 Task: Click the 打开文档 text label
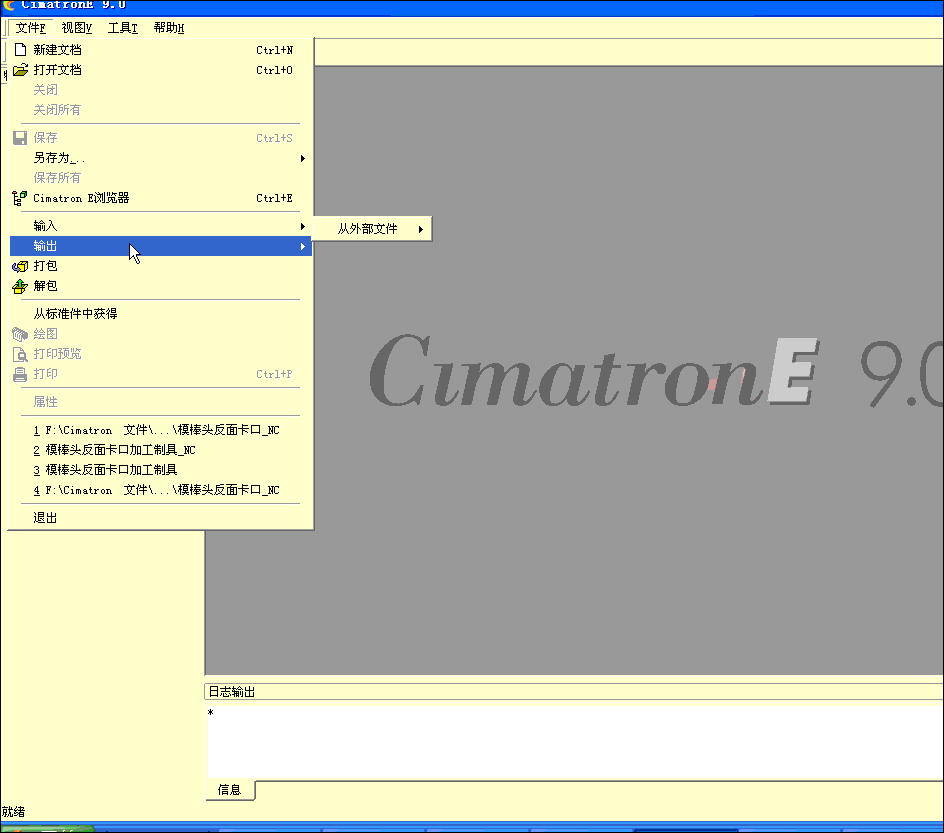tap(57, 70)
